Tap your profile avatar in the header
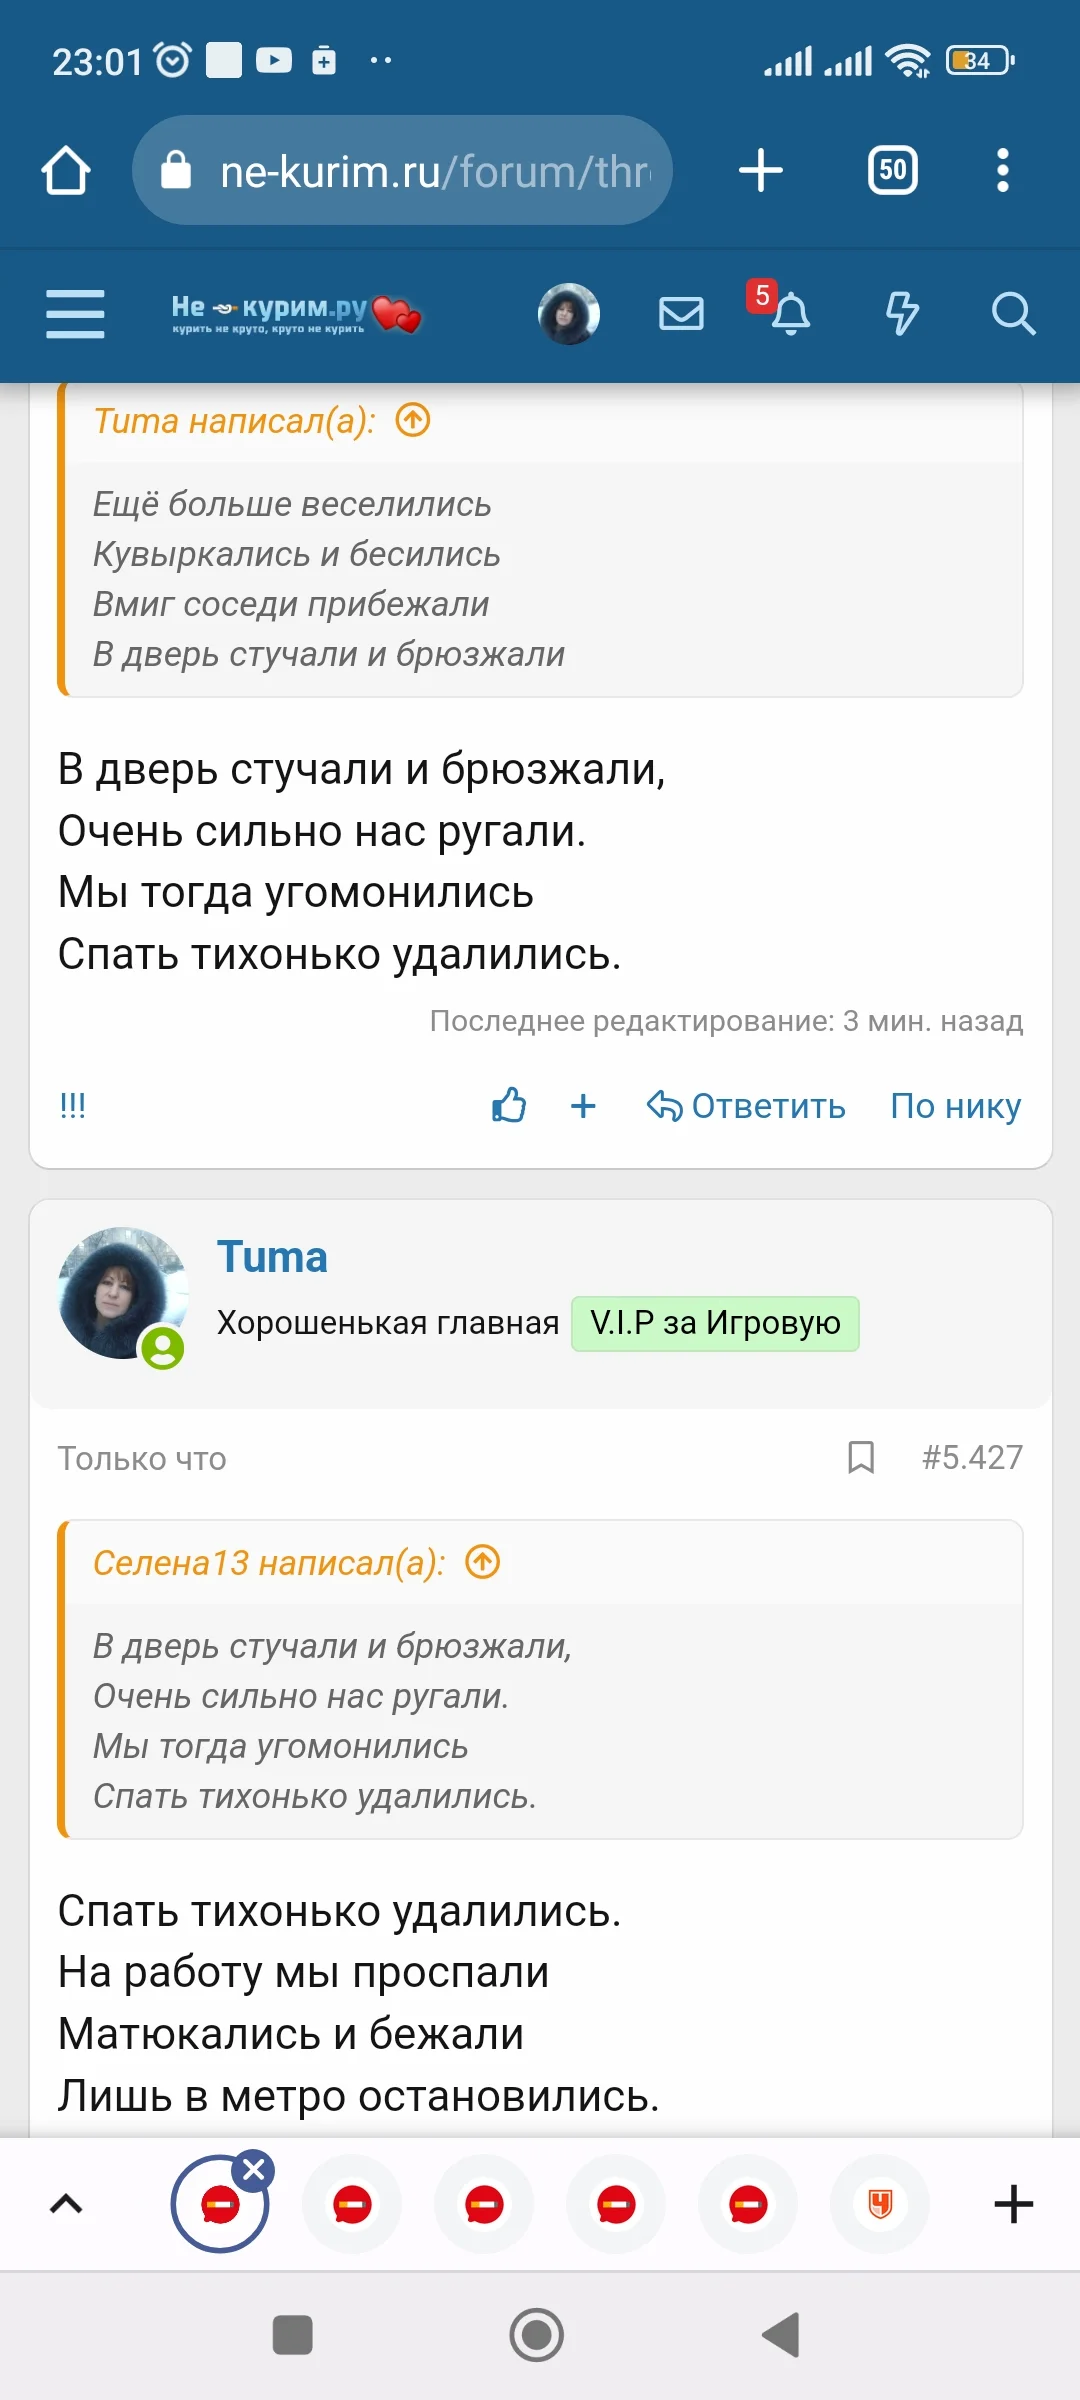The image size is (1080, 2400). 568,313
